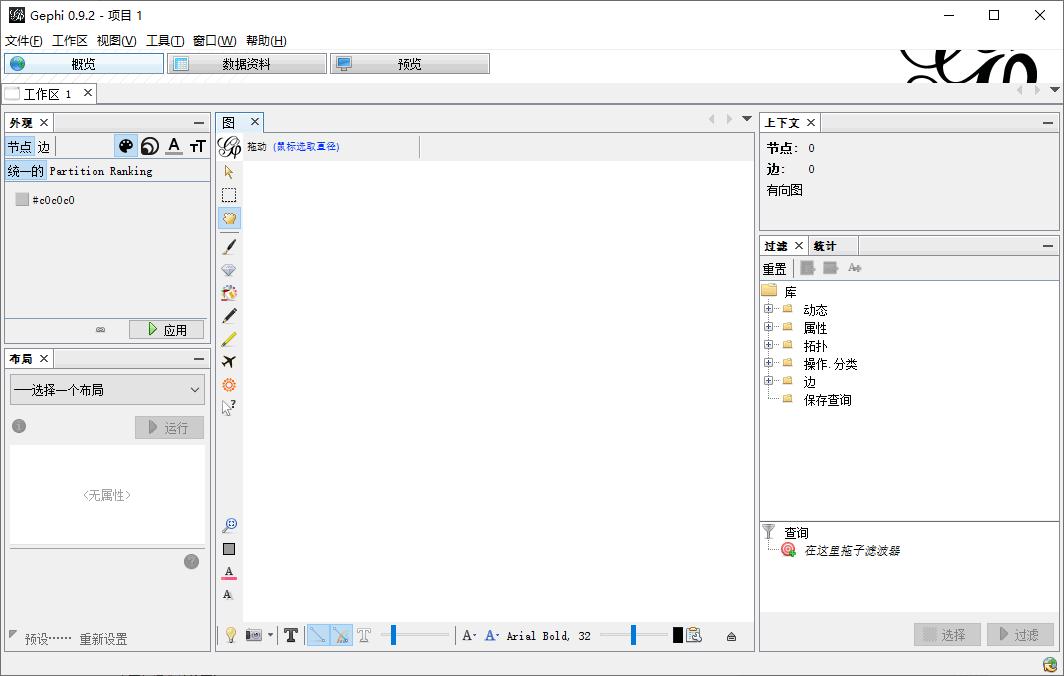Select the Partition appearance tab
1064x676 pixels.
click(x=77, y=171)
